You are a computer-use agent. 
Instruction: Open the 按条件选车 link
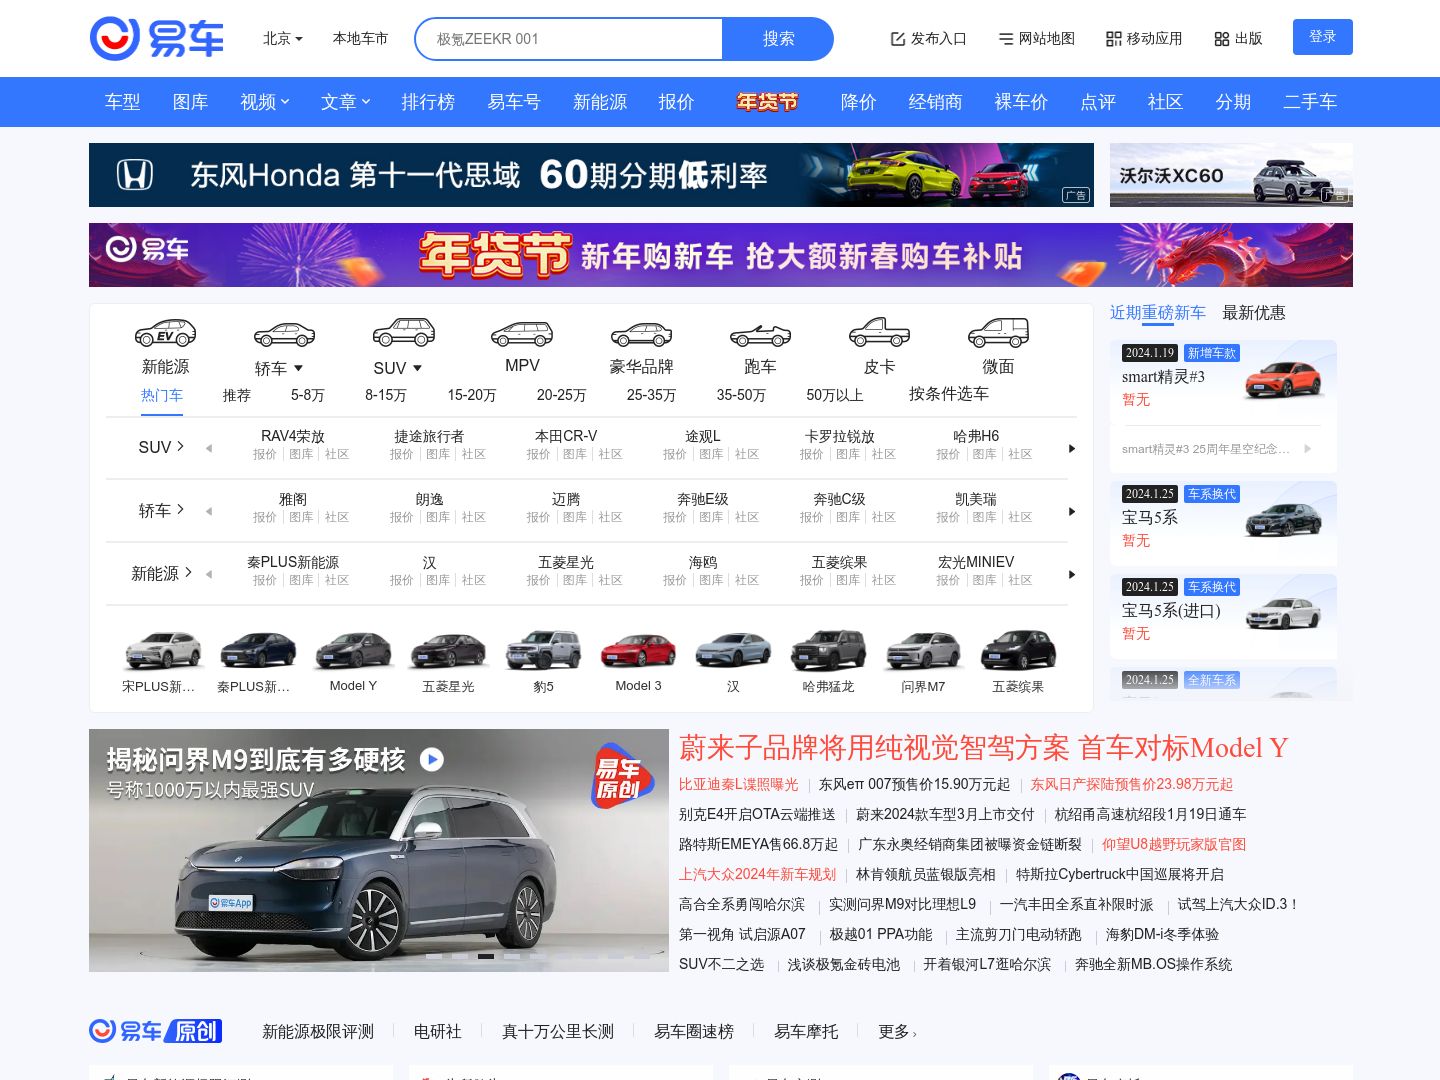(x=949, y=394)
